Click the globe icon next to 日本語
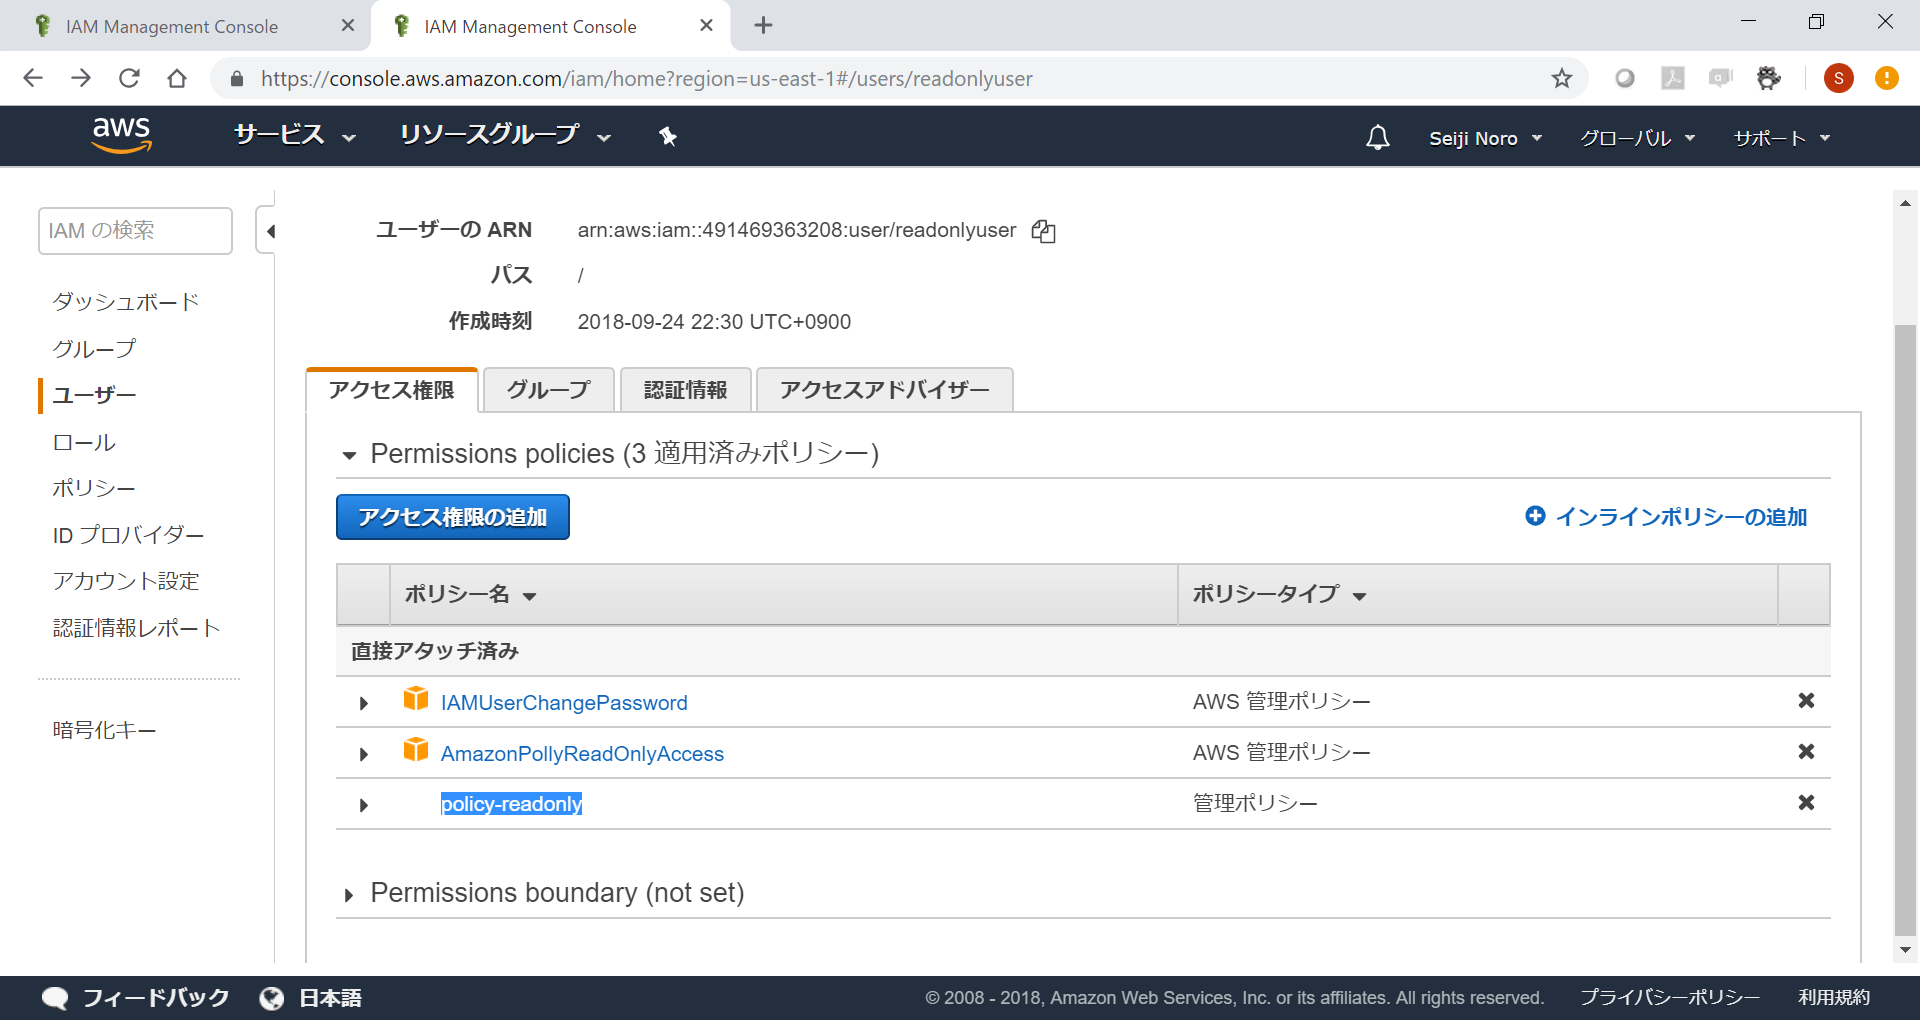1920x1020 pixels. 271,997
